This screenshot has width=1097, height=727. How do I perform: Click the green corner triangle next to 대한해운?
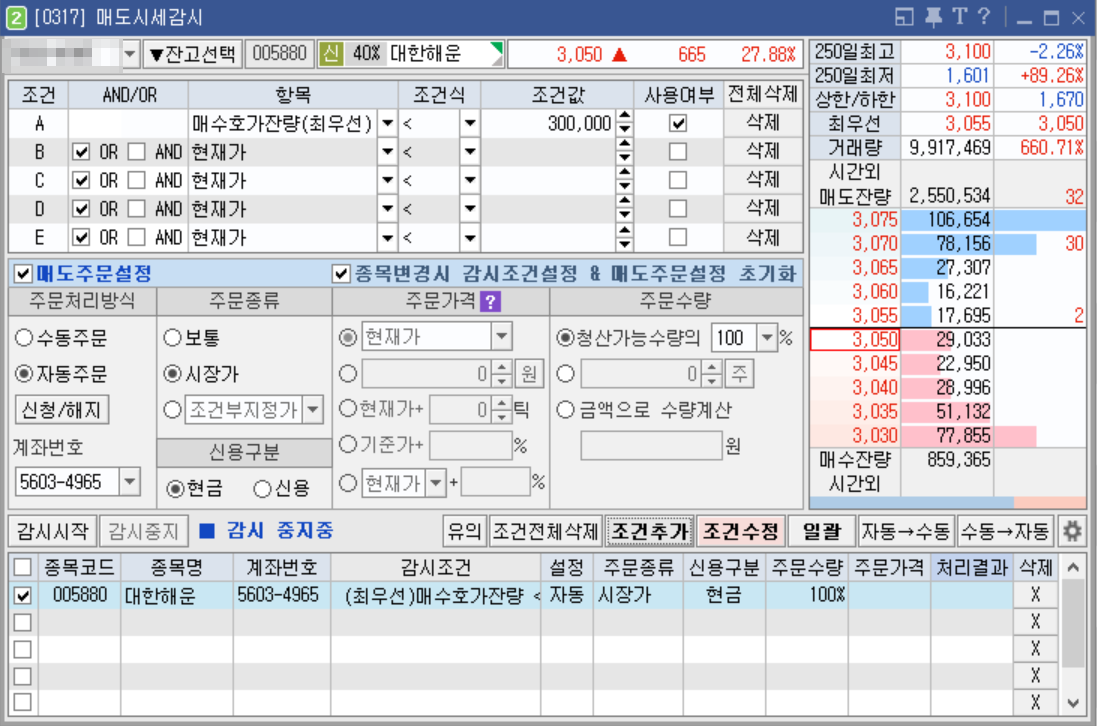click(497, 49)
